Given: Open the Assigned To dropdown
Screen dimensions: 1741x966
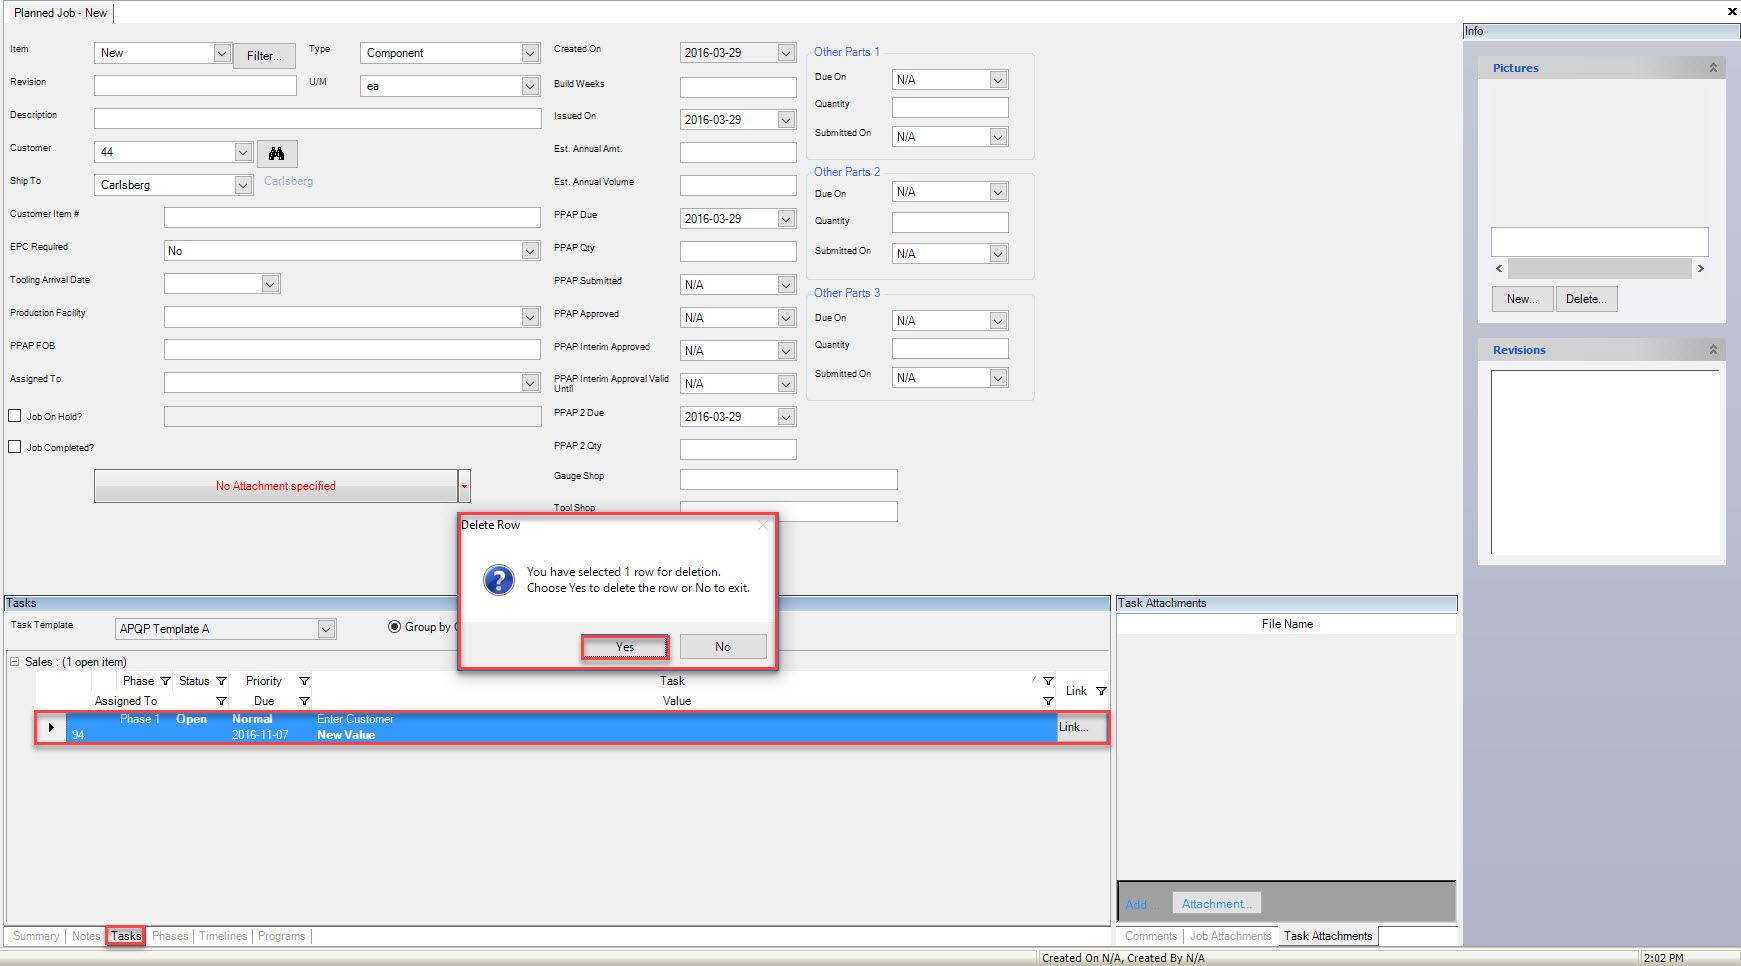Looking at the screenshot, I should coord(530,383).
